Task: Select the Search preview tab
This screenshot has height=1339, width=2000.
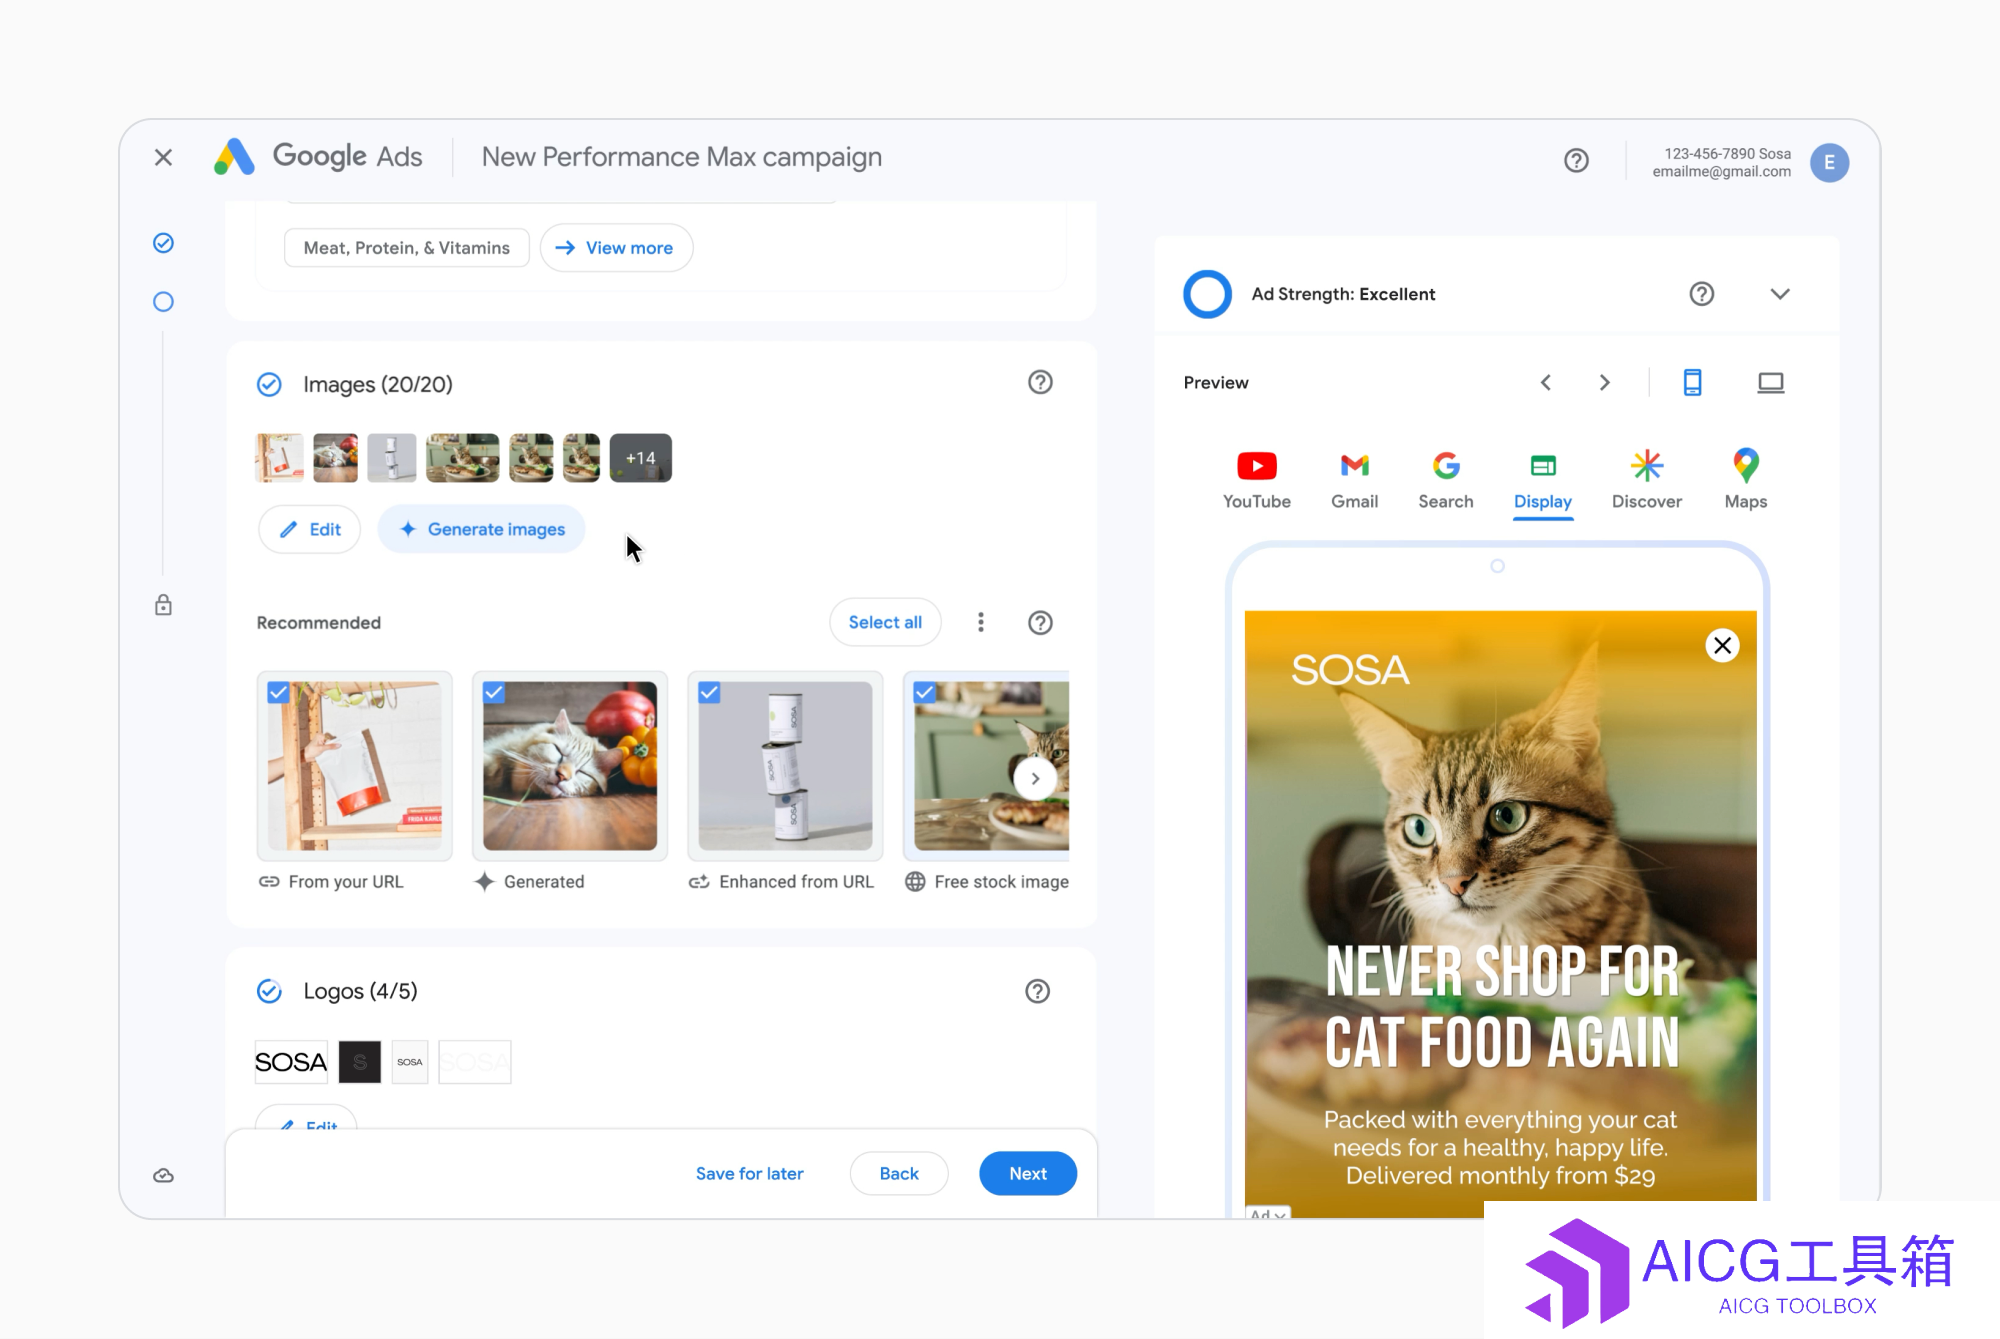Action: [1445, 481]
